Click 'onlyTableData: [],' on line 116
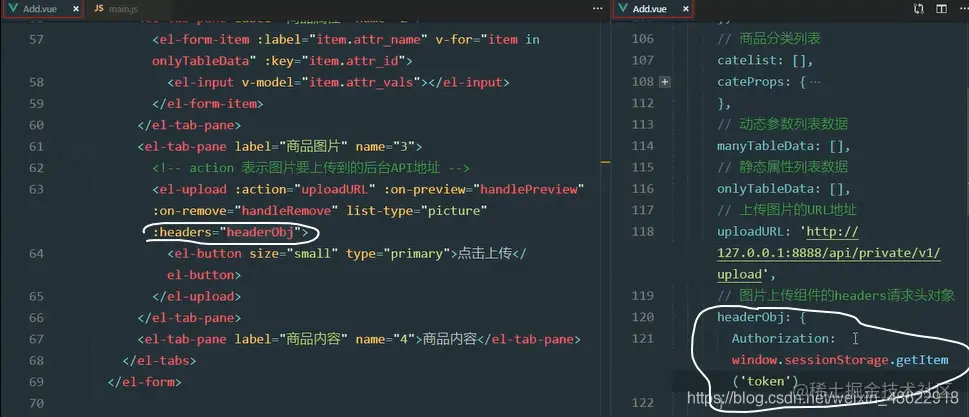Screen dimensions: 969x417 coord(784,189)
